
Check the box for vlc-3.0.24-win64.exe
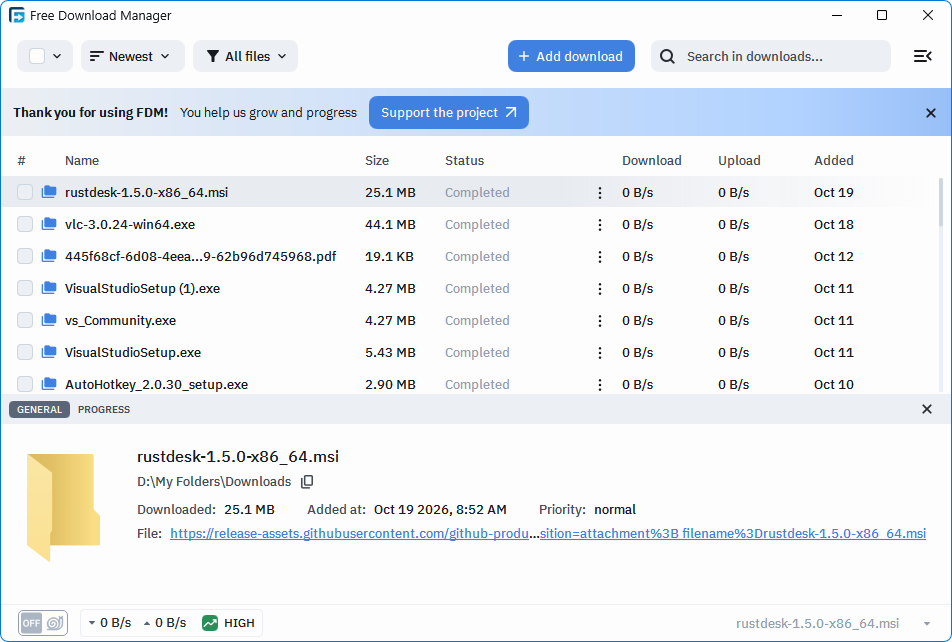pyautogui.click(x=25, y=224)
